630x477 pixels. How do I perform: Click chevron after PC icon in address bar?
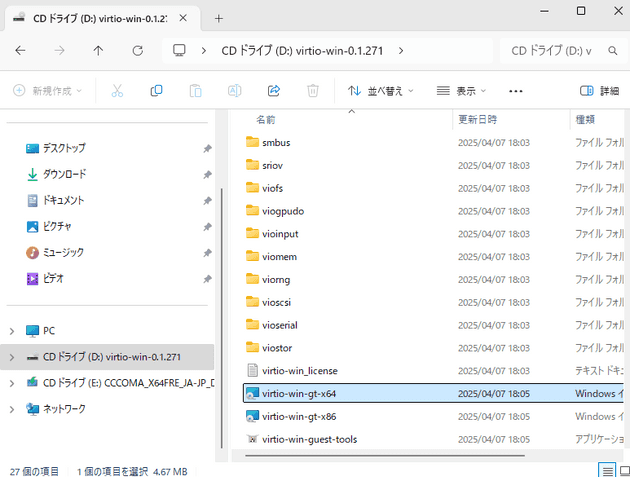[204, 51]
